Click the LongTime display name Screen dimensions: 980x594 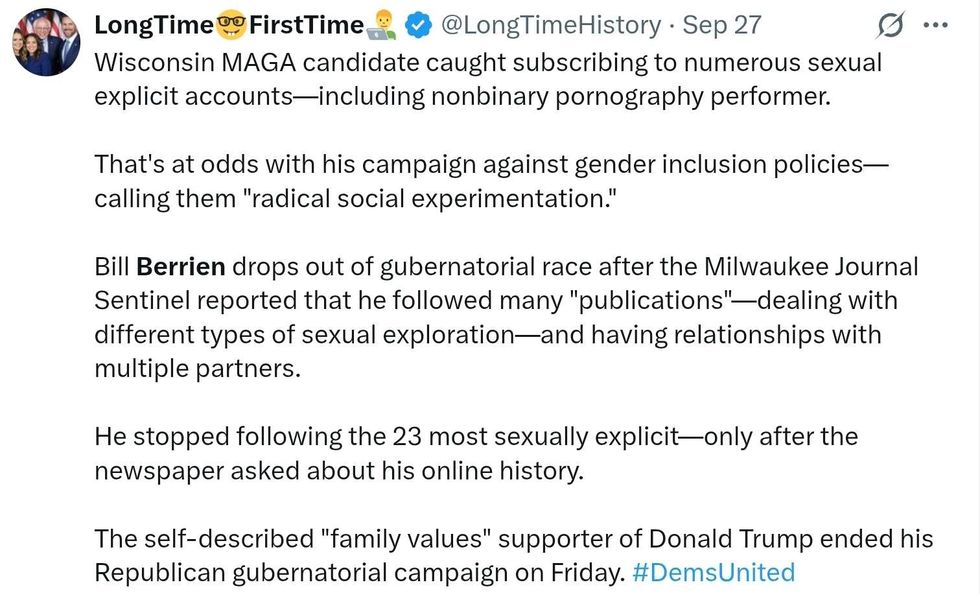(154, 25)
